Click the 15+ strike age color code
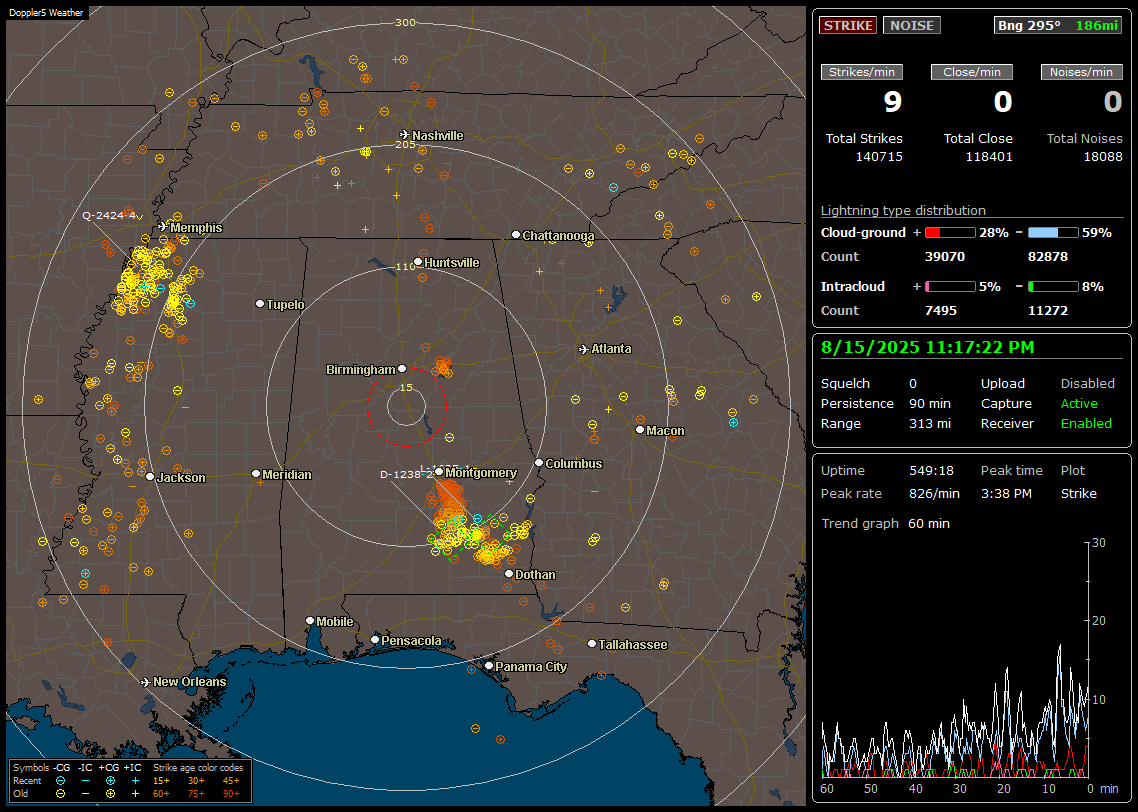1138x812 pixels. point(161,781)
